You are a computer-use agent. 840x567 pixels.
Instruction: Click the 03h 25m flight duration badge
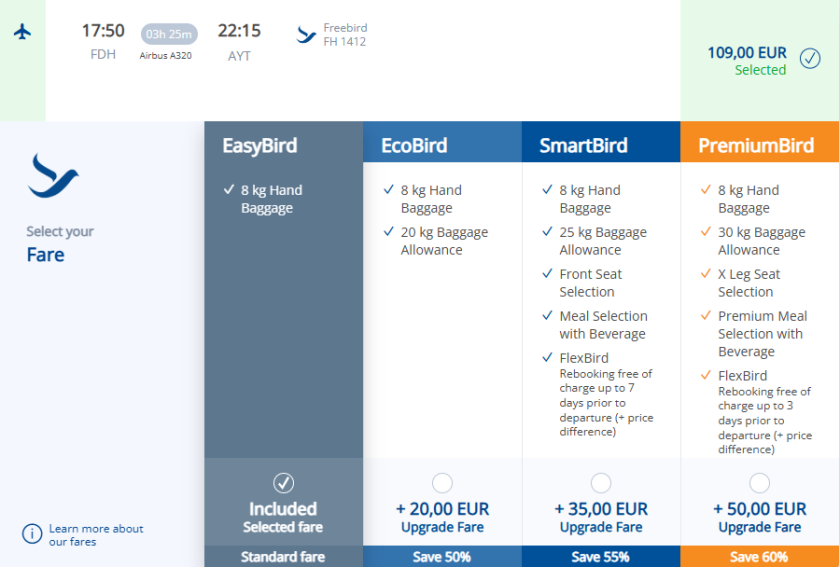[x=168, y=33]
